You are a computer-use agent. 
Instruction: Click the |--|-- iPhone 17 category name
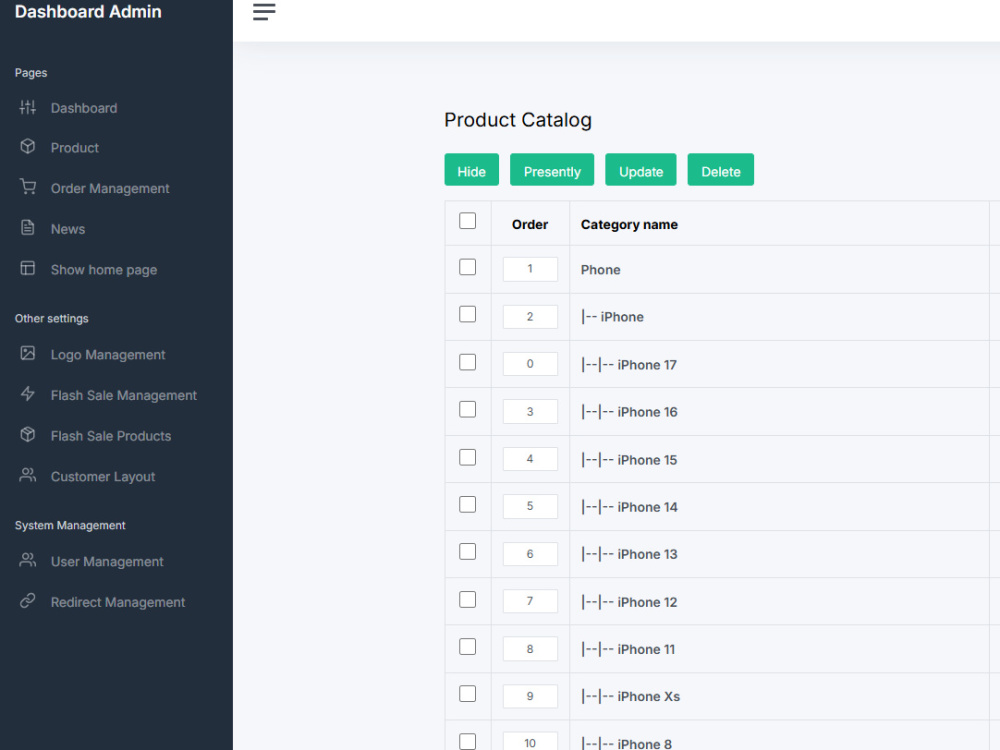point(628,365)
